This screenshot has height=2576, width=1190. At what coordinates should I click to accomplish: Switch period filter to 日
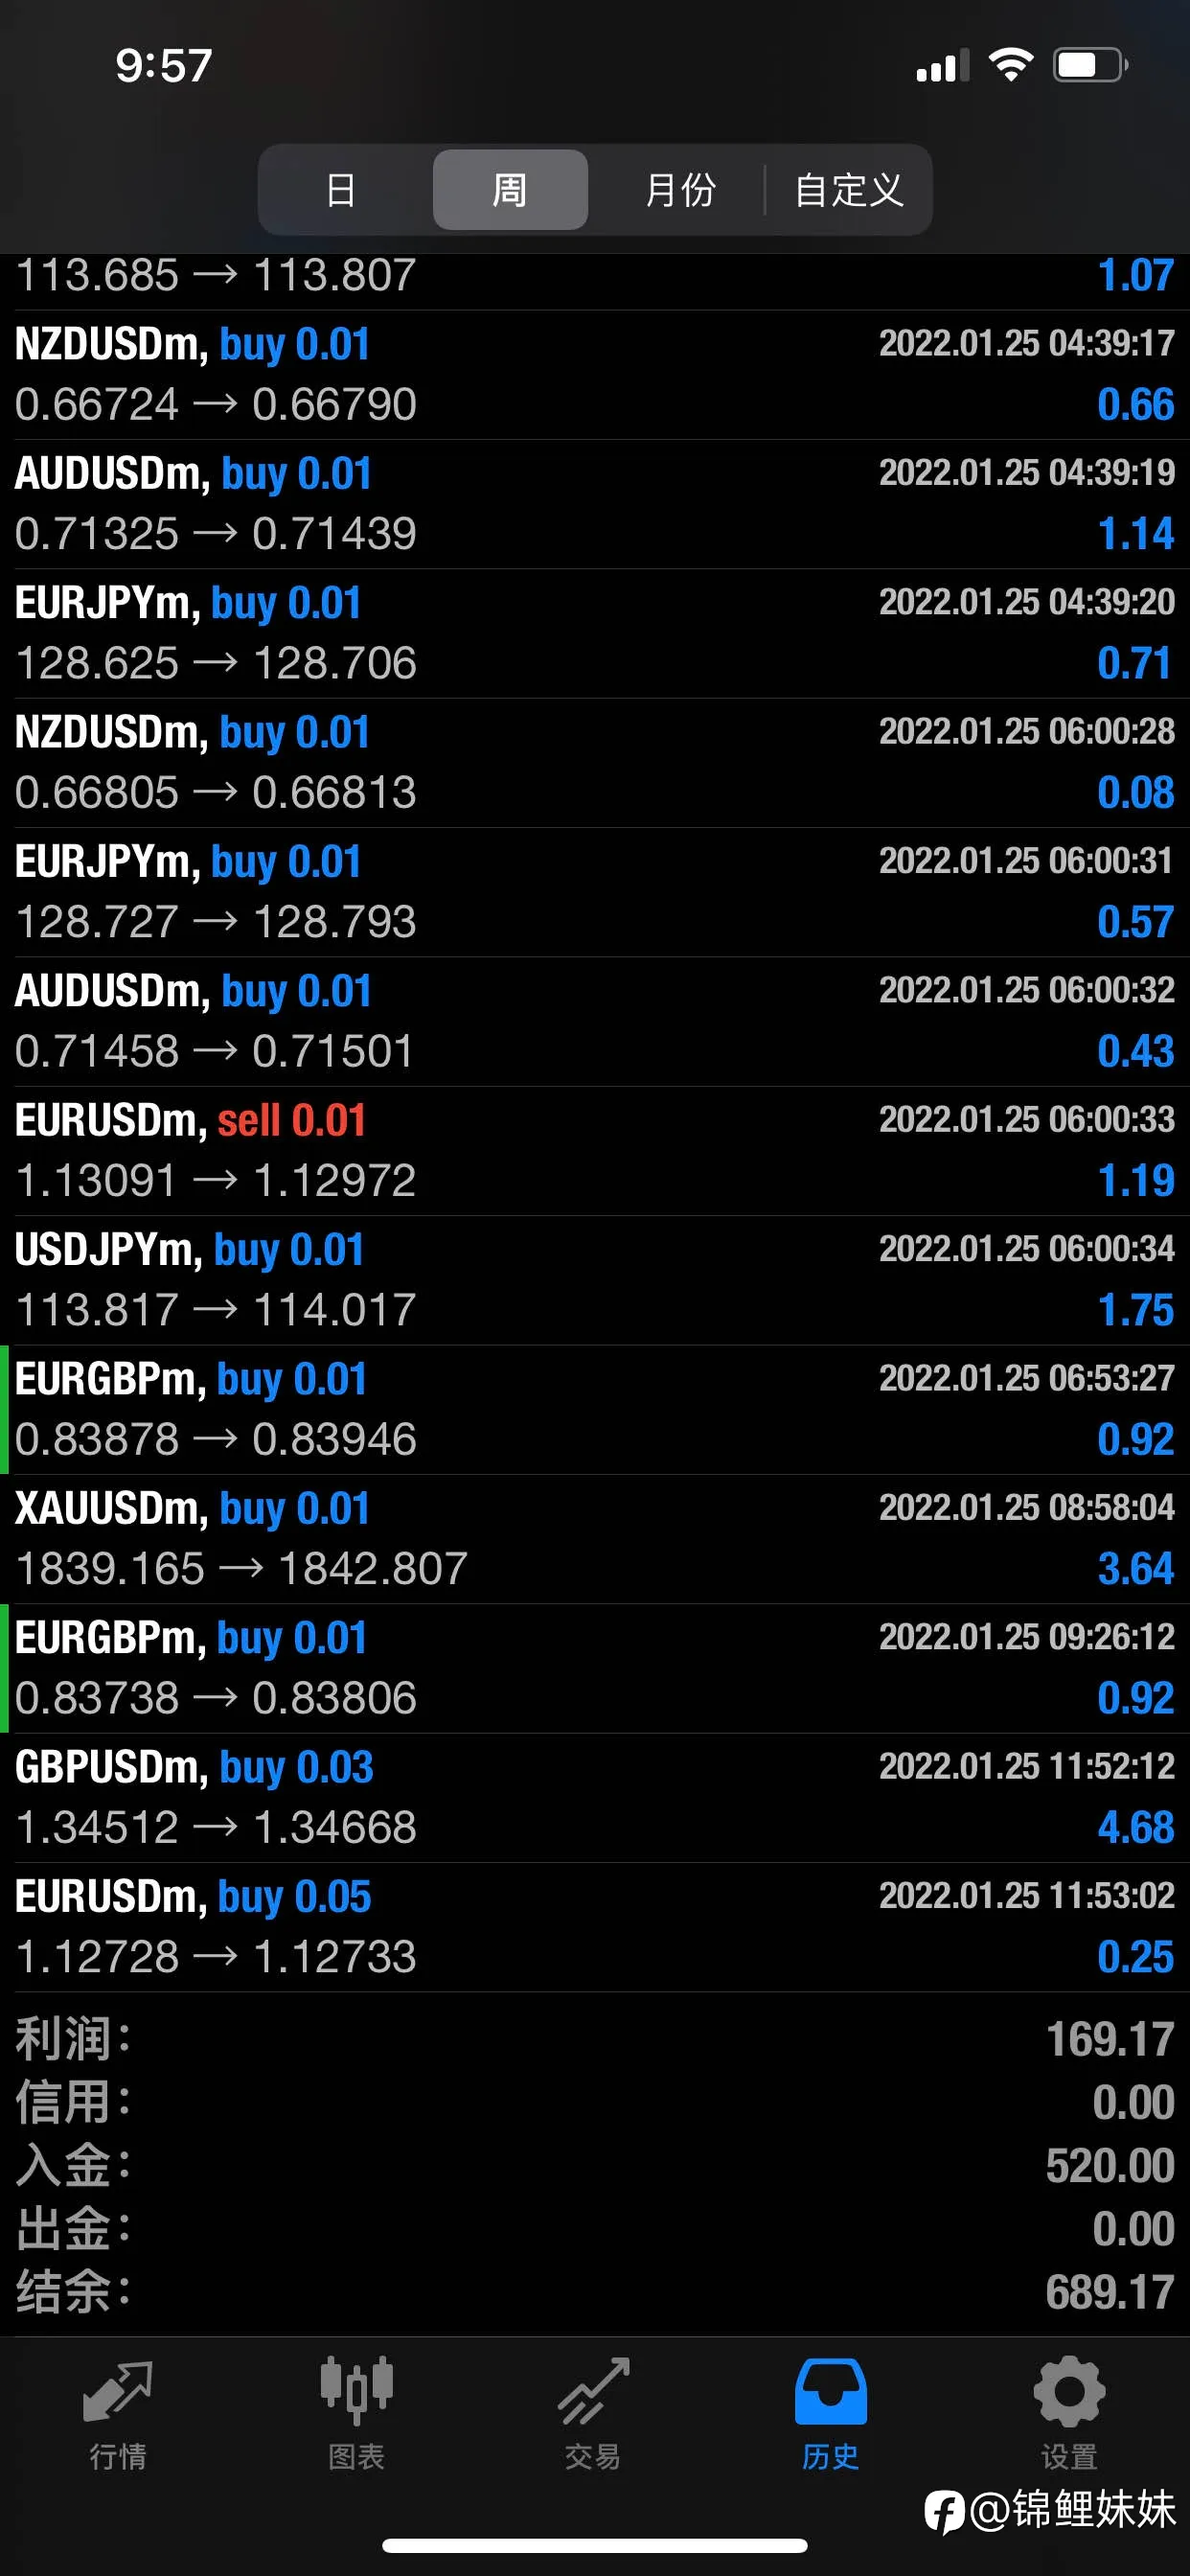tap(341, 189)
